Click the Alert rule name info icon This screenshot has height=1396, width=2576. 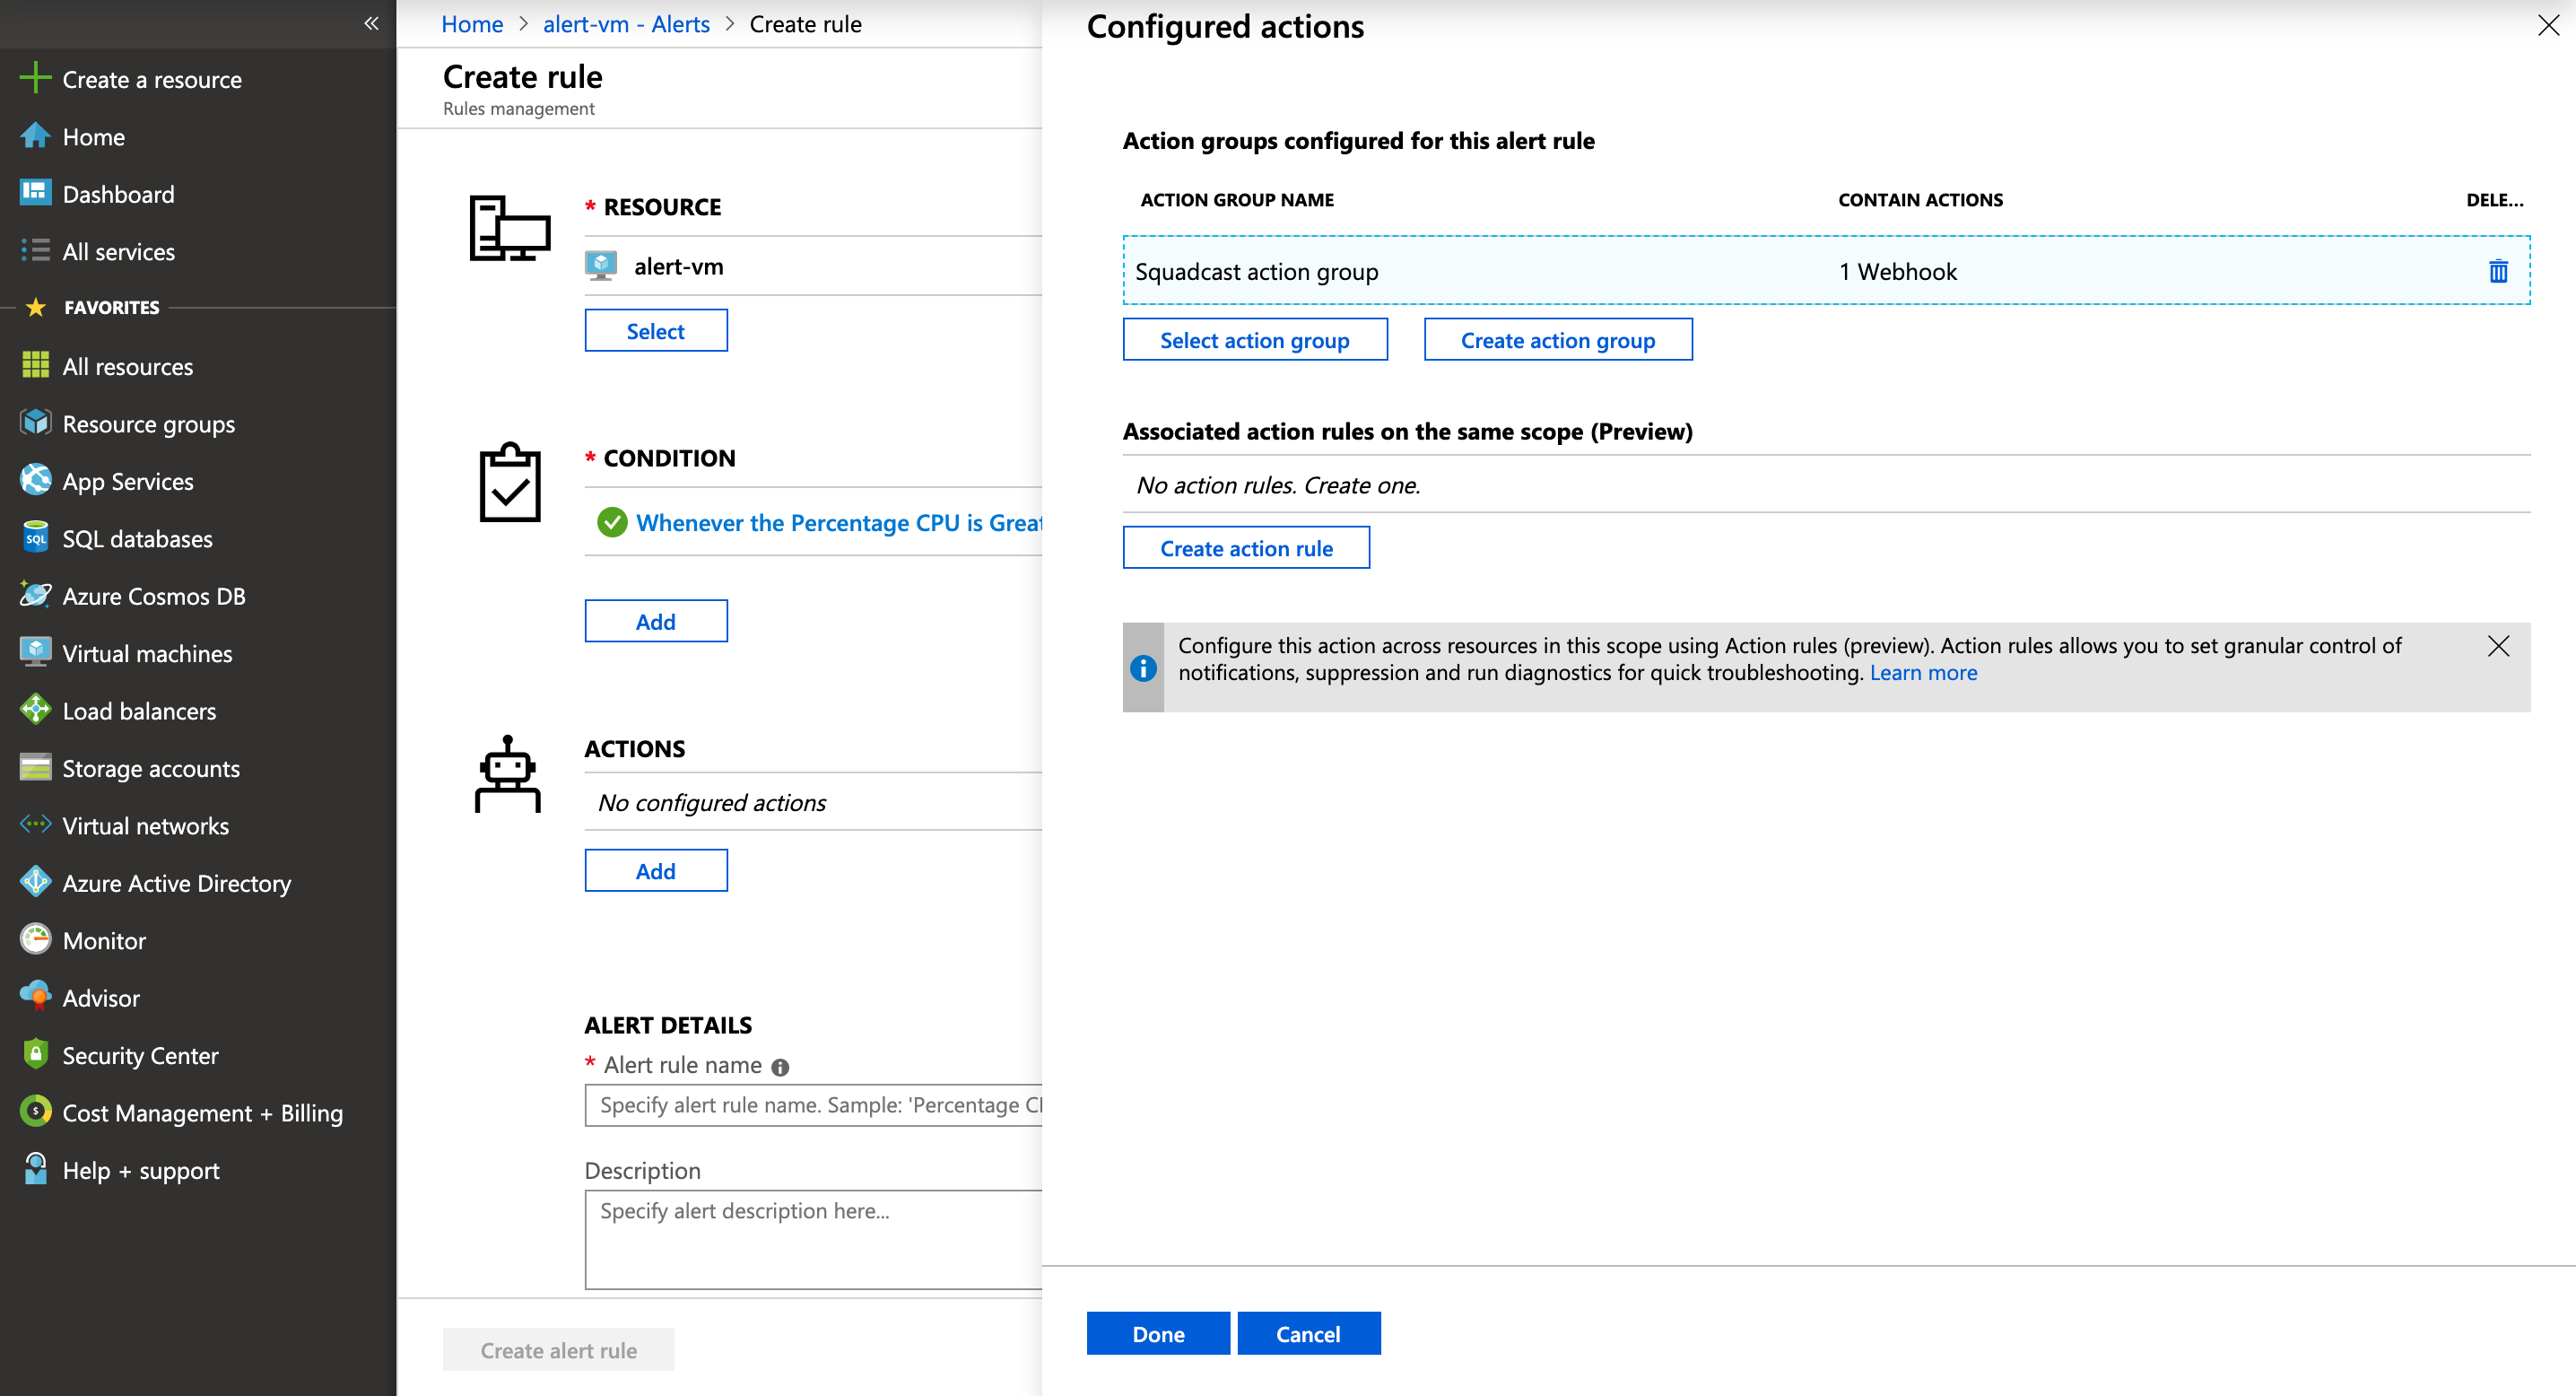(780, 1067)
